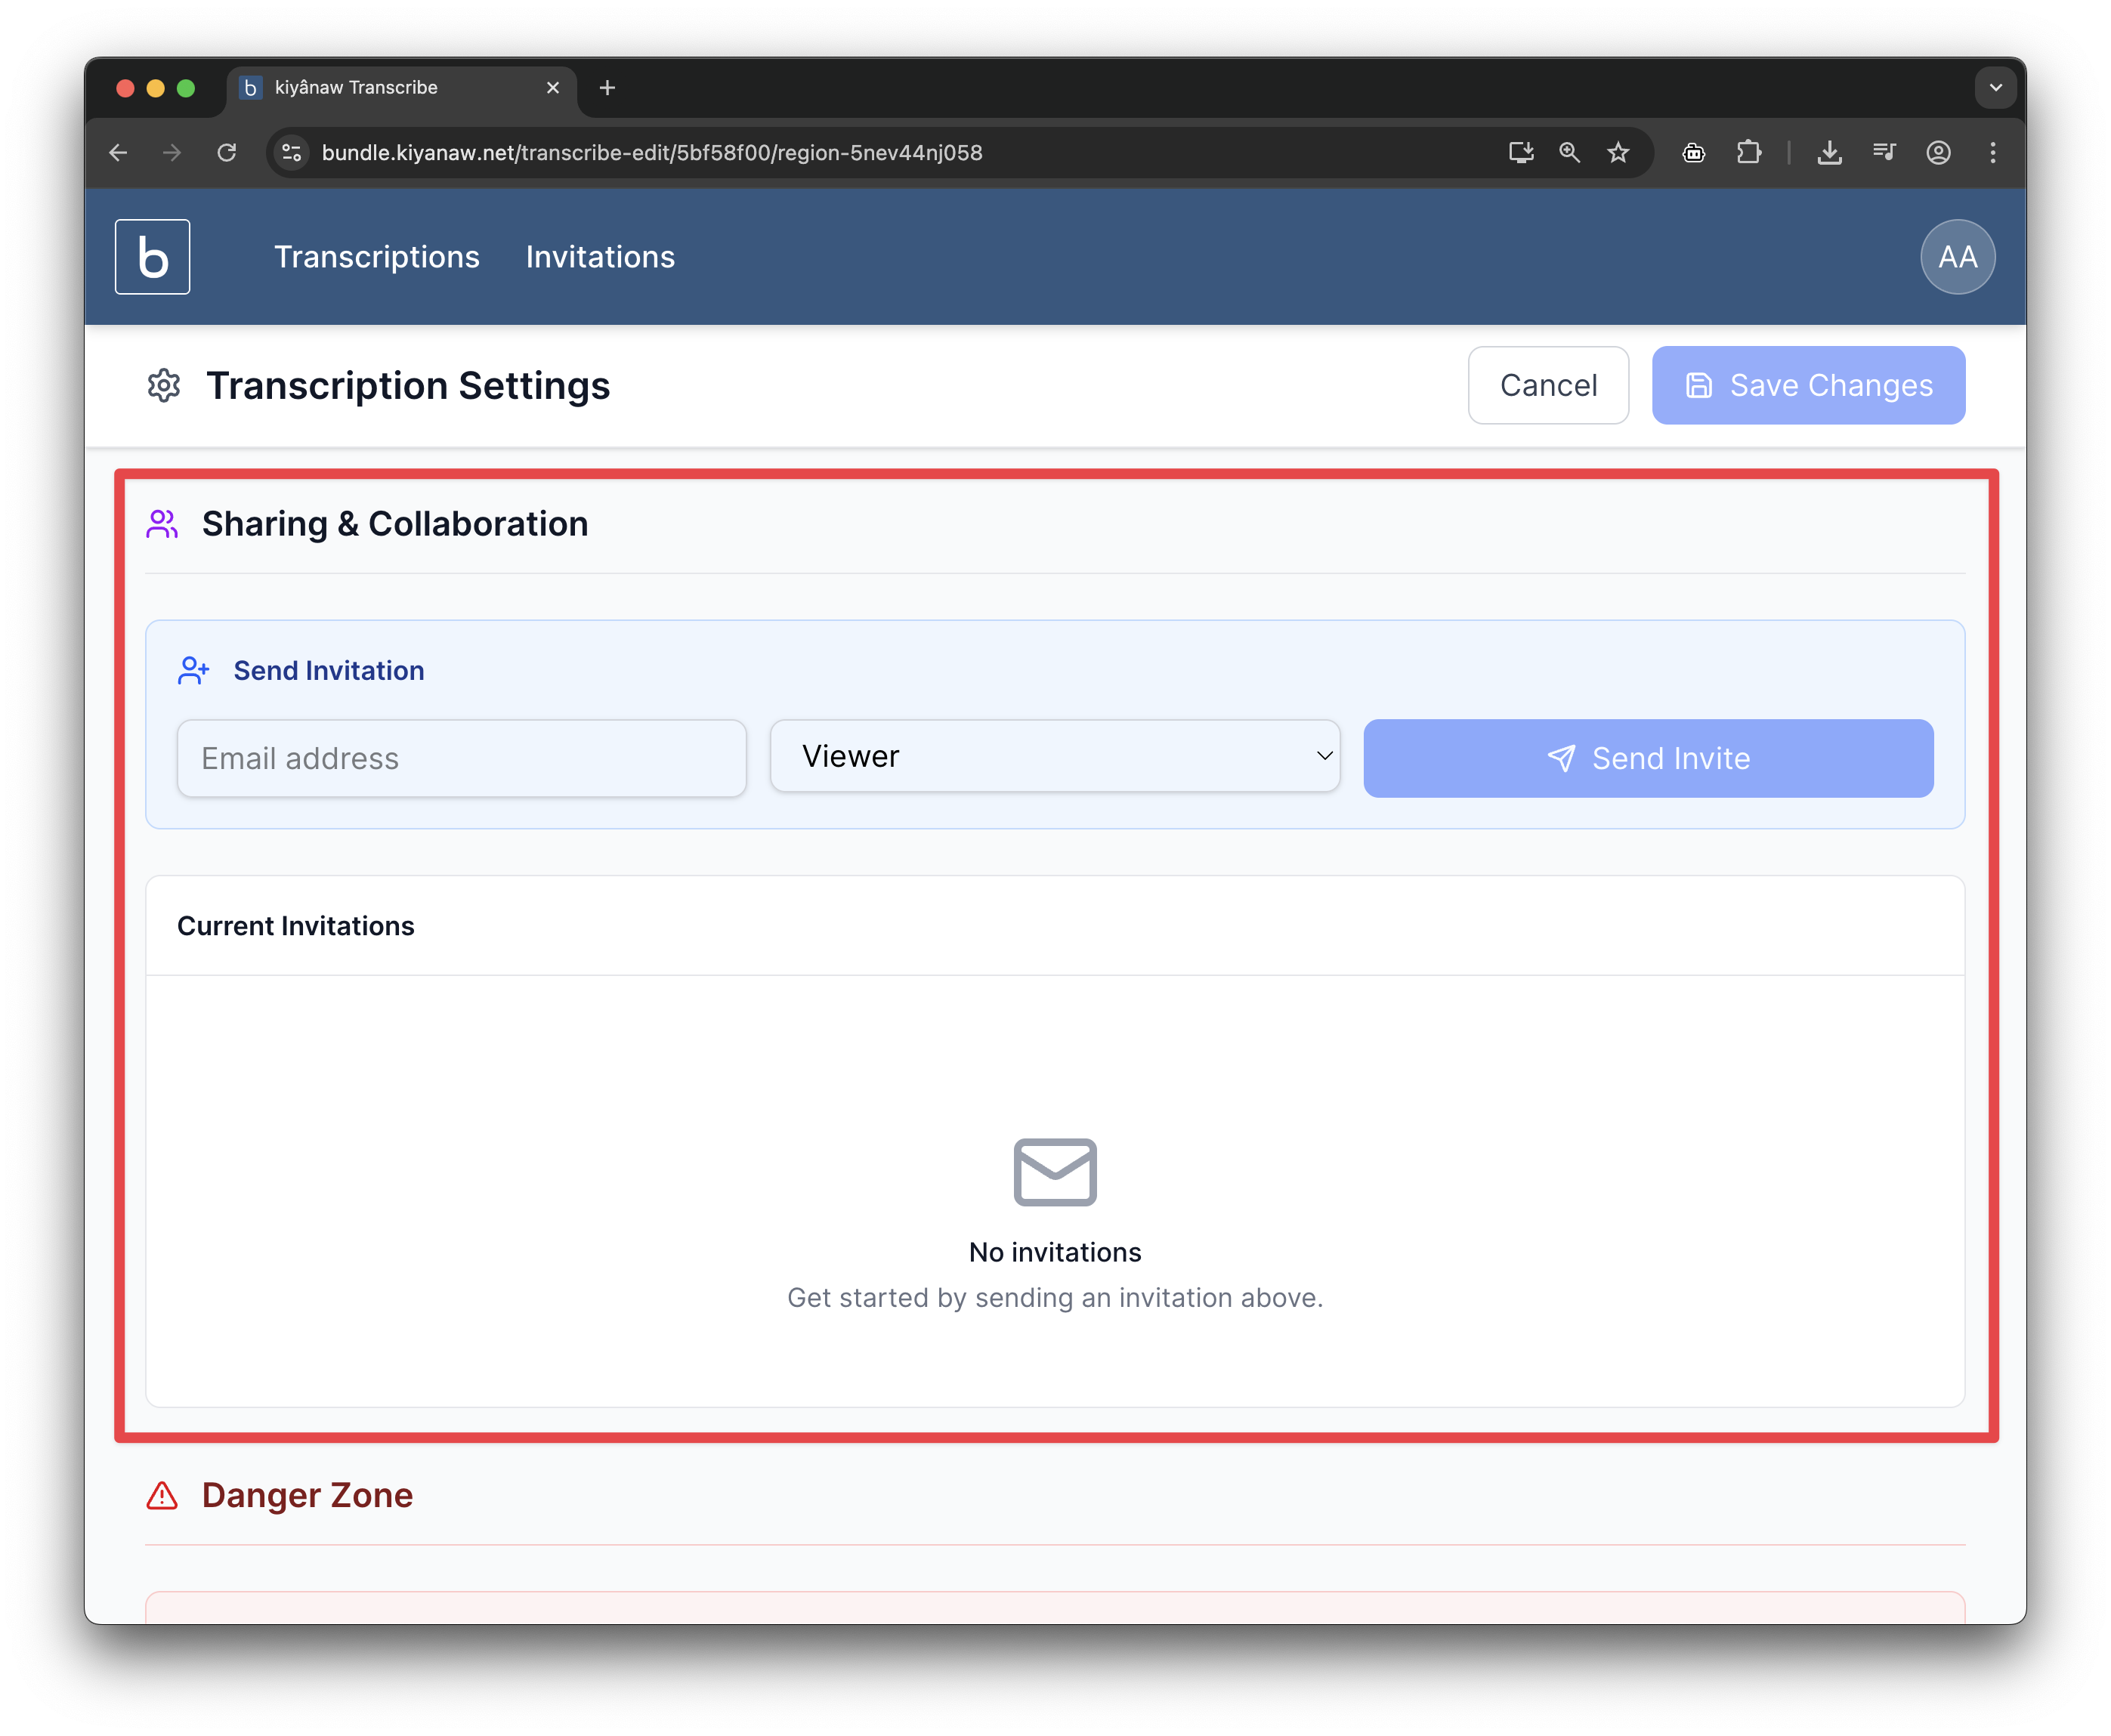Click the Save Changes button
2111x1736 pixels.
[x=1807, y=386]
